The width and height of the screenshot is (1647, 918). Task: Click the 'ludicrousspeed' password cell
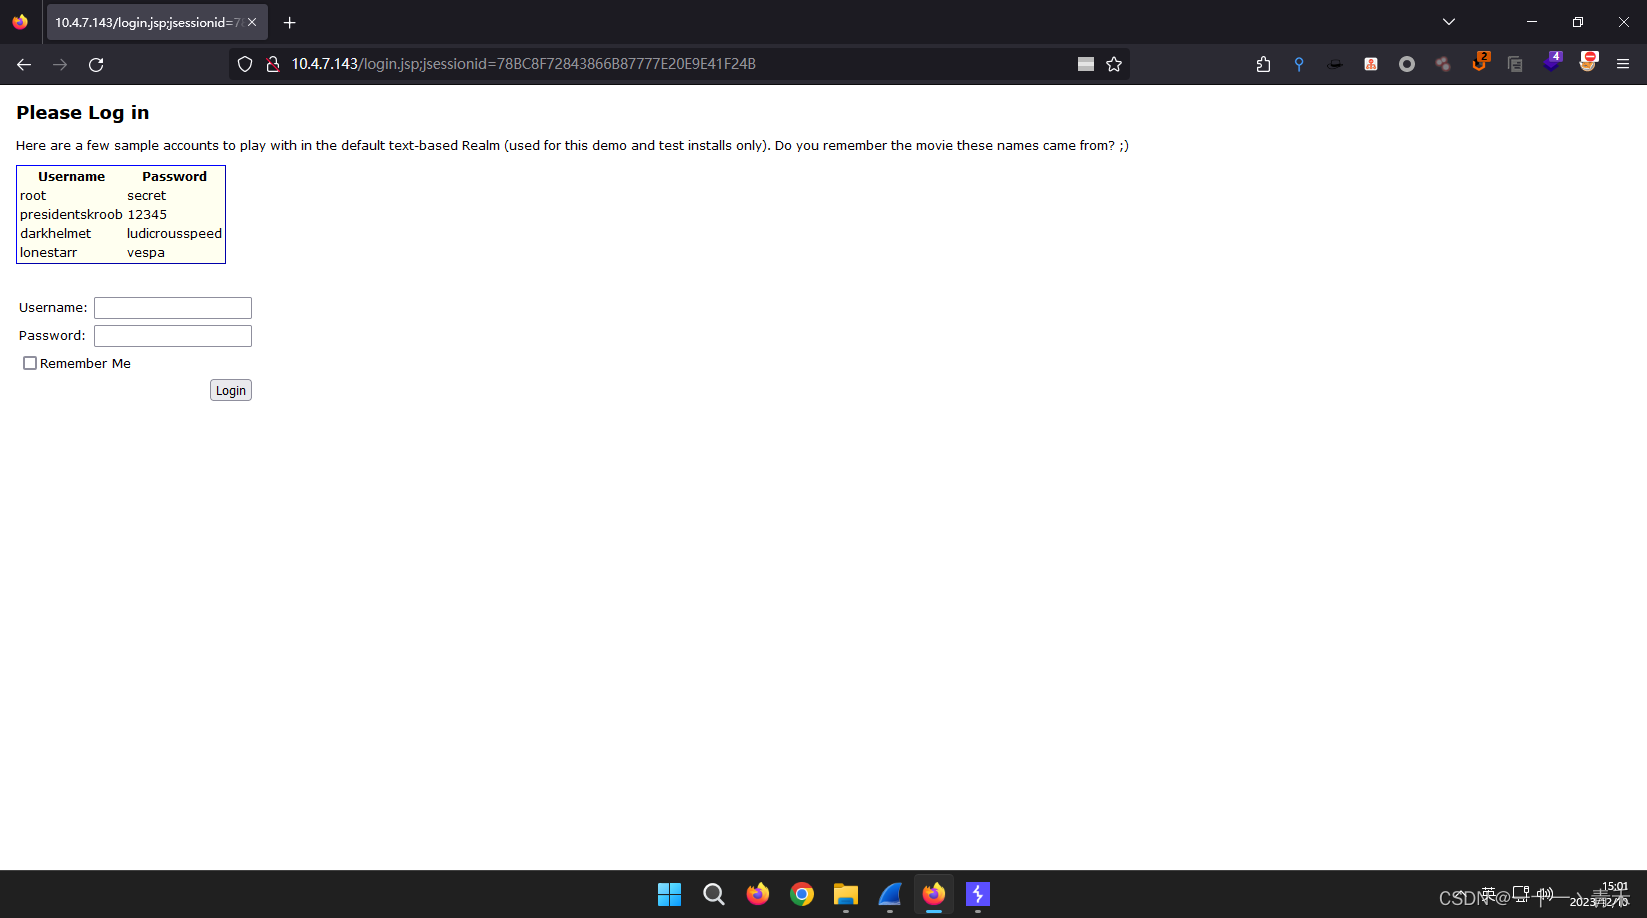(174, 234)
